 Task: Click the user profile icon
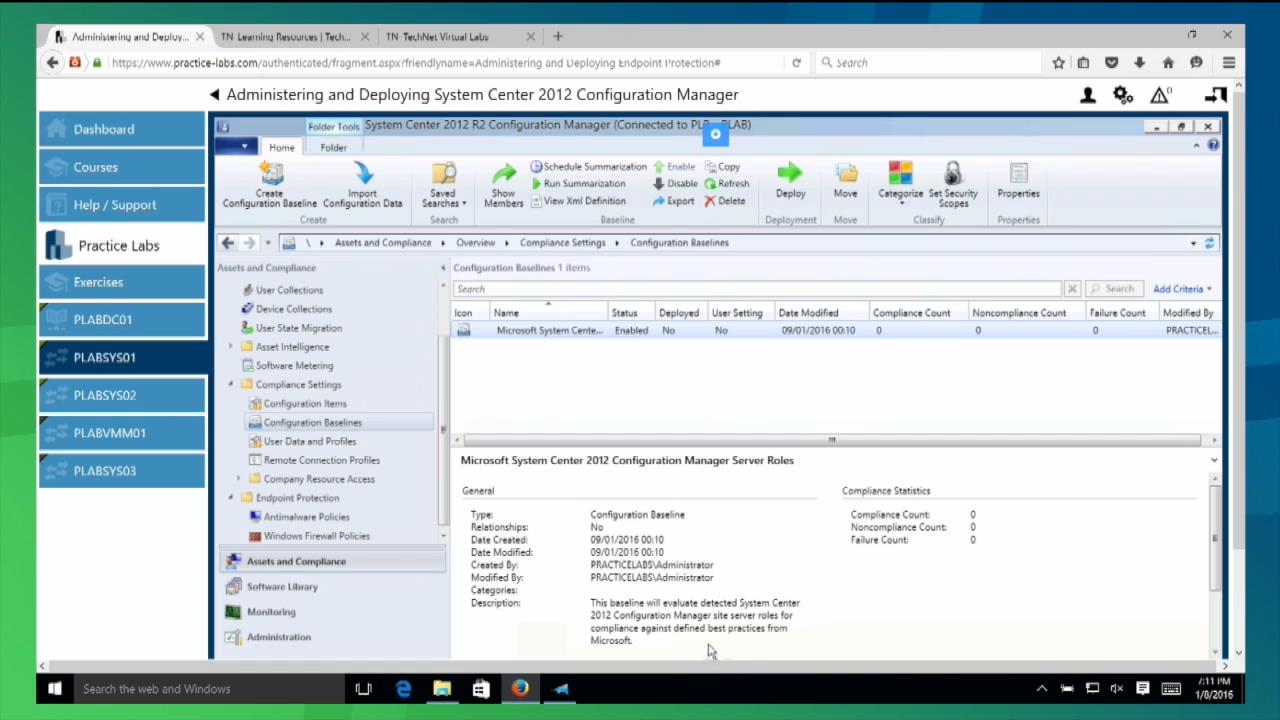[1088, 95]
